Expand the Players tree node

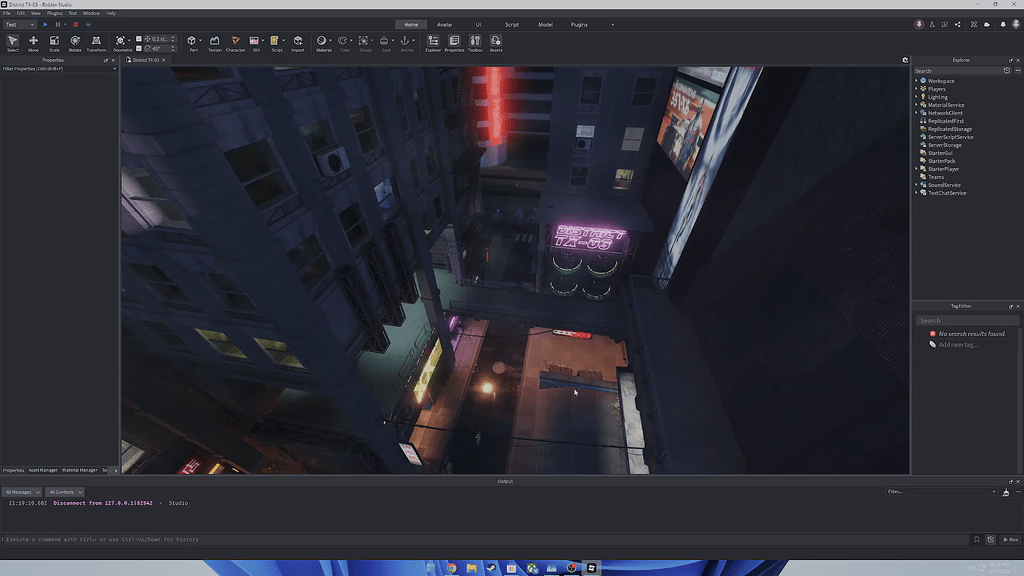click(x=916, y=89)
